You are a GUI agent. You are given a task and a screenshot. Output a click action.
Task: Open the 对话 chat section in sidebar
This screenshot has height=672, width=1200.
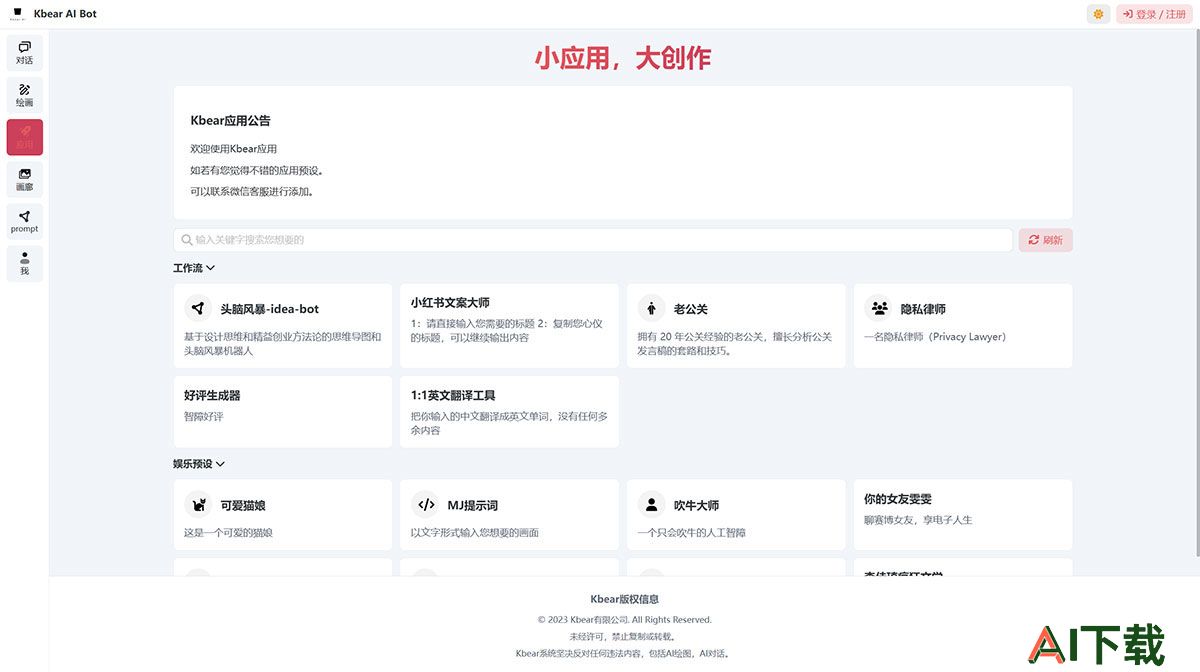pyautogui.click(x=25, y=53)
